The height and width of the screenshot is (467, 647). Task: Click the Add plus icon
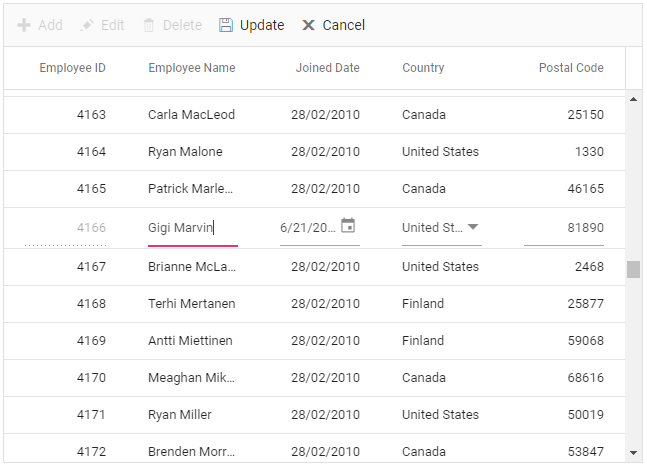click(x=24, y=25)
